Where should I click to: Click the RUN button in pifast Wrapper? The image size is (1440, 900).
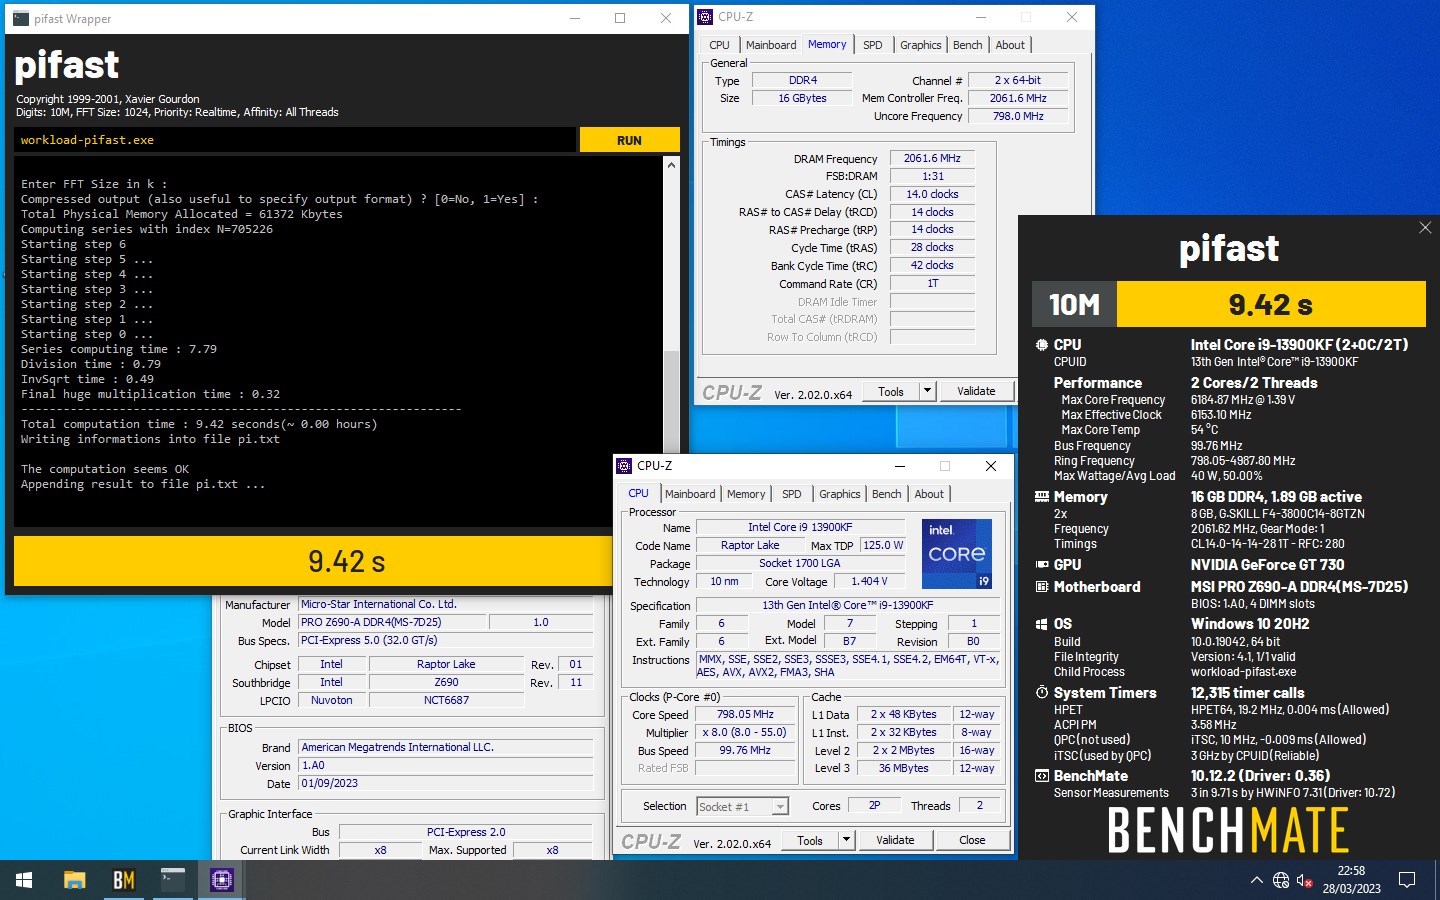[629, 140]
